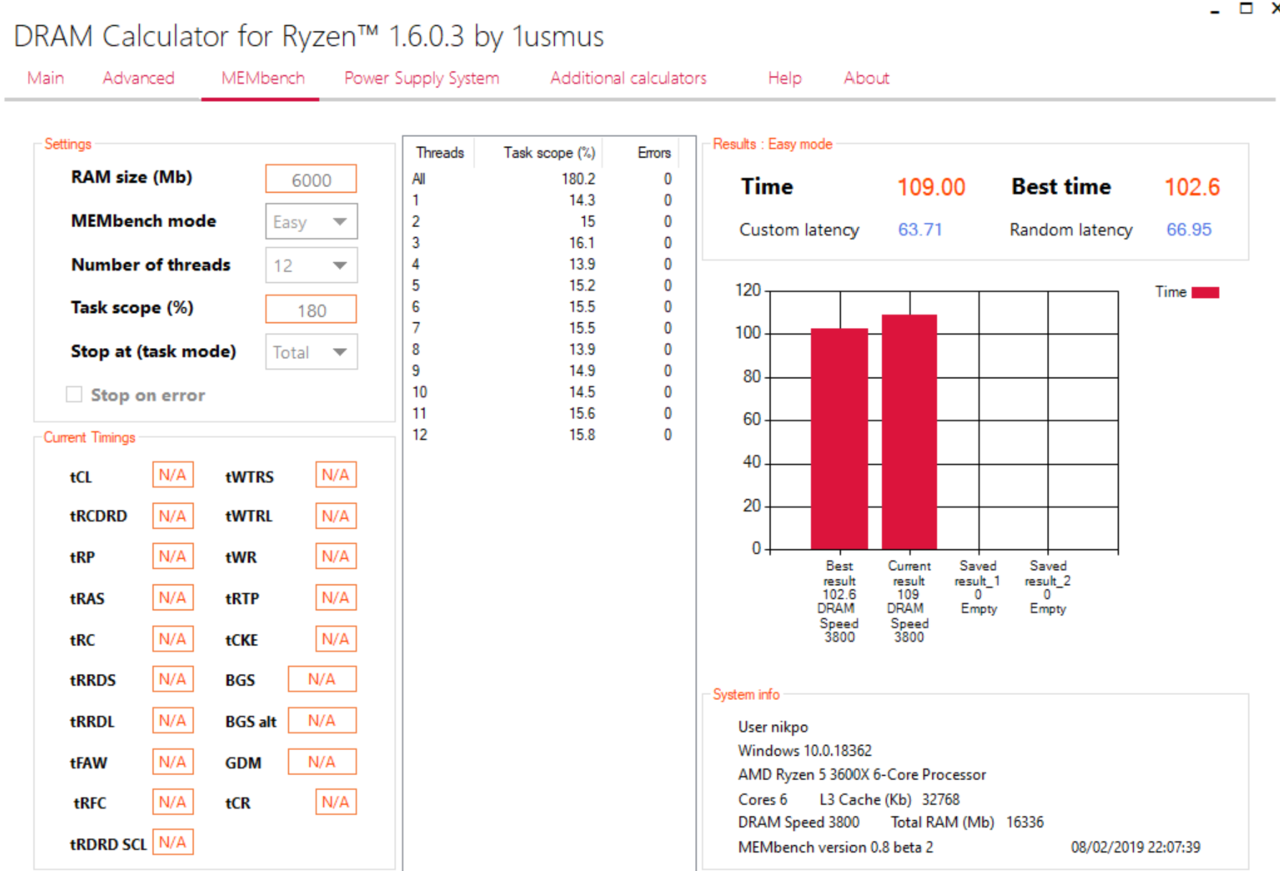This screenshot has height=871, width=1280.
Task: Open the Main tab
Action: point(46,78)
